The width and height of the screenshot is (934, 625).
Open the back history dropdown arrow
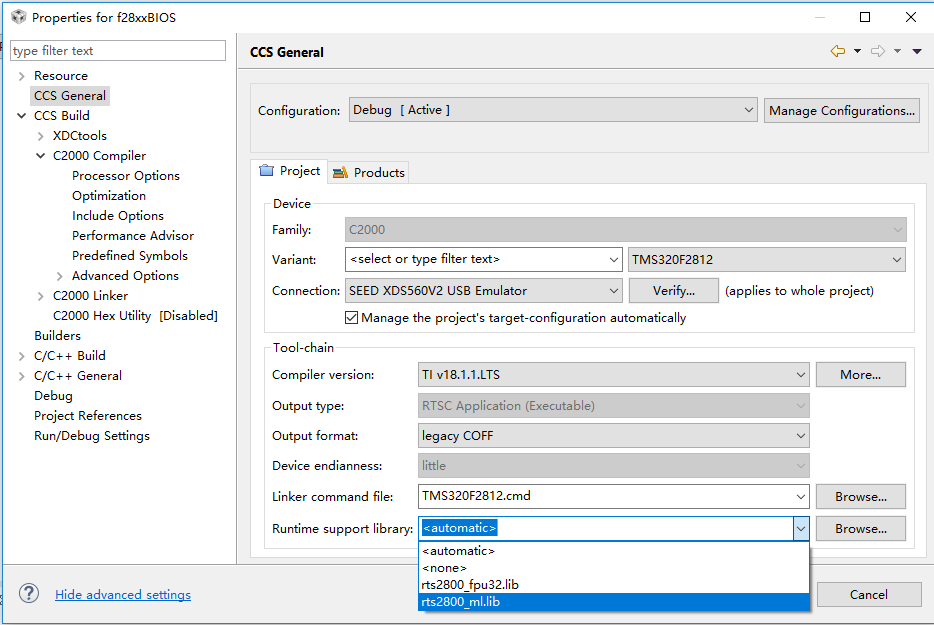[x=857, y=51]
